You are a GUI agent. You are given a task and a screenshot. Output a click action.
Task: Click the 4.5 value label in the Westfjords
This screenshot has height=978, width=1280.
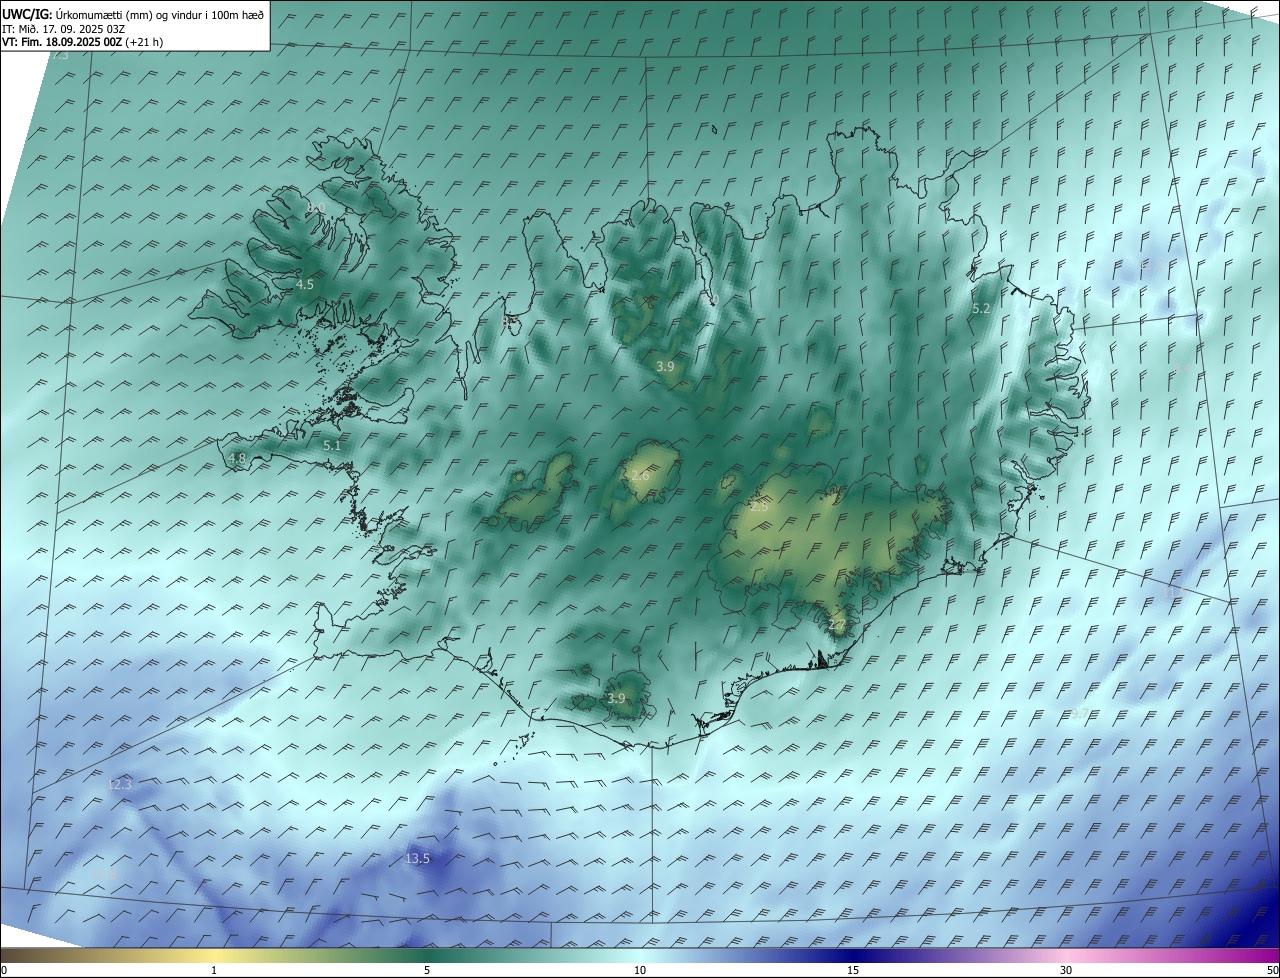305,285
